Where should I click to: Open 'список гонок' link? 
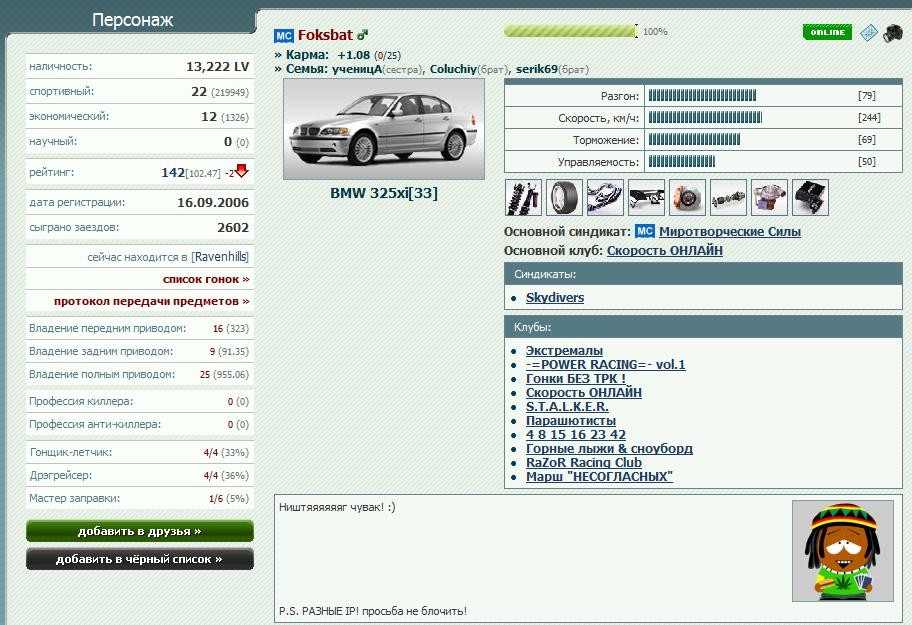(206, 280)
